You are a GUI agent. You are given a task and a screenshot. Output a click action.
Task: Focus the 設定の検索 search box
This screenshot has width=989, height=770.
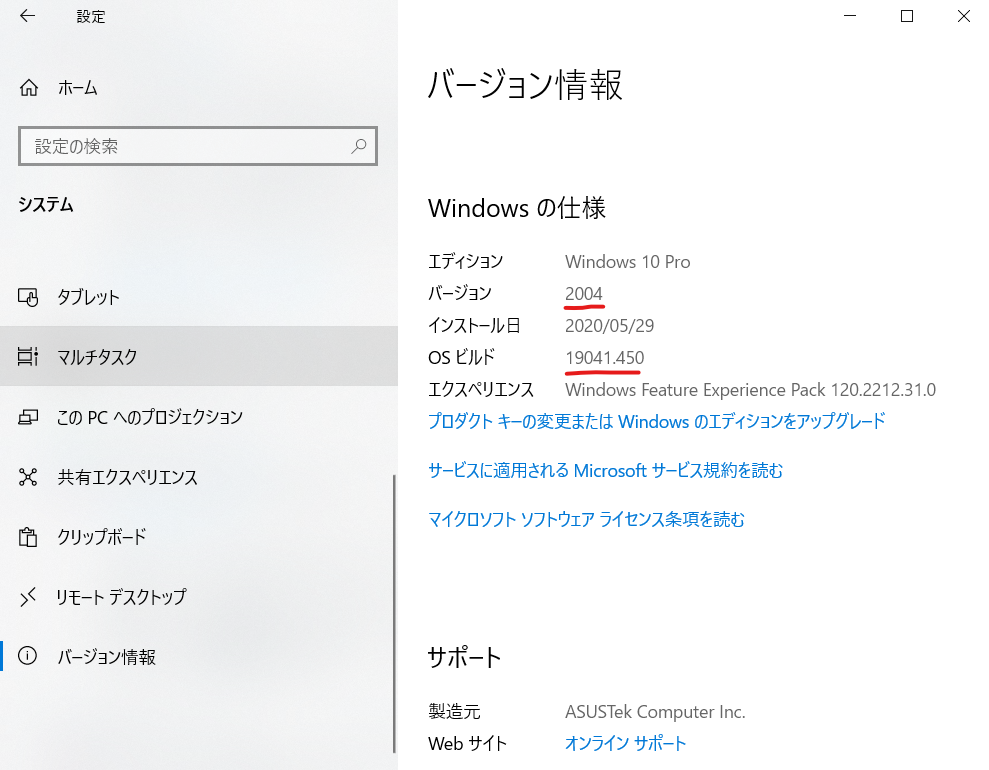pyautogui.click(x=198, y=146)
